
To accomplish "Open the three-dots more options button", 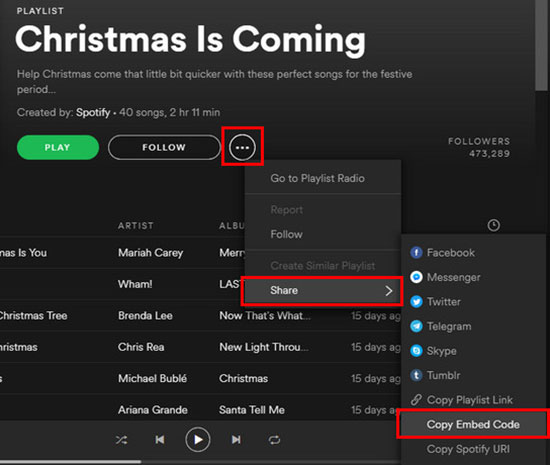I will click(242, 147).
